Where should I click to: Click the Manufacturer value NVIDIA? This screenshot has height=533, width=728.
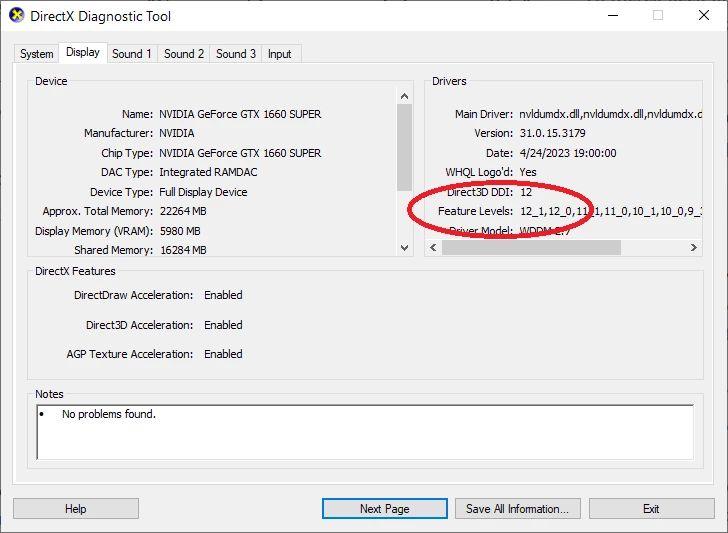(177, 133)
